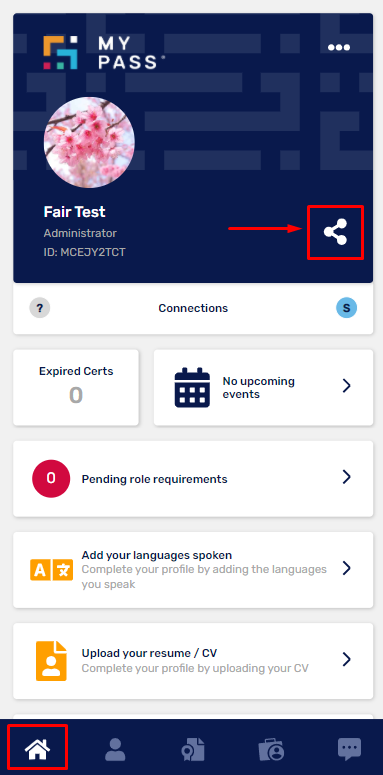Expand Upload your resume / CV chevron
Viewport: 383px width, 775px height.
(x=346, y=659)
